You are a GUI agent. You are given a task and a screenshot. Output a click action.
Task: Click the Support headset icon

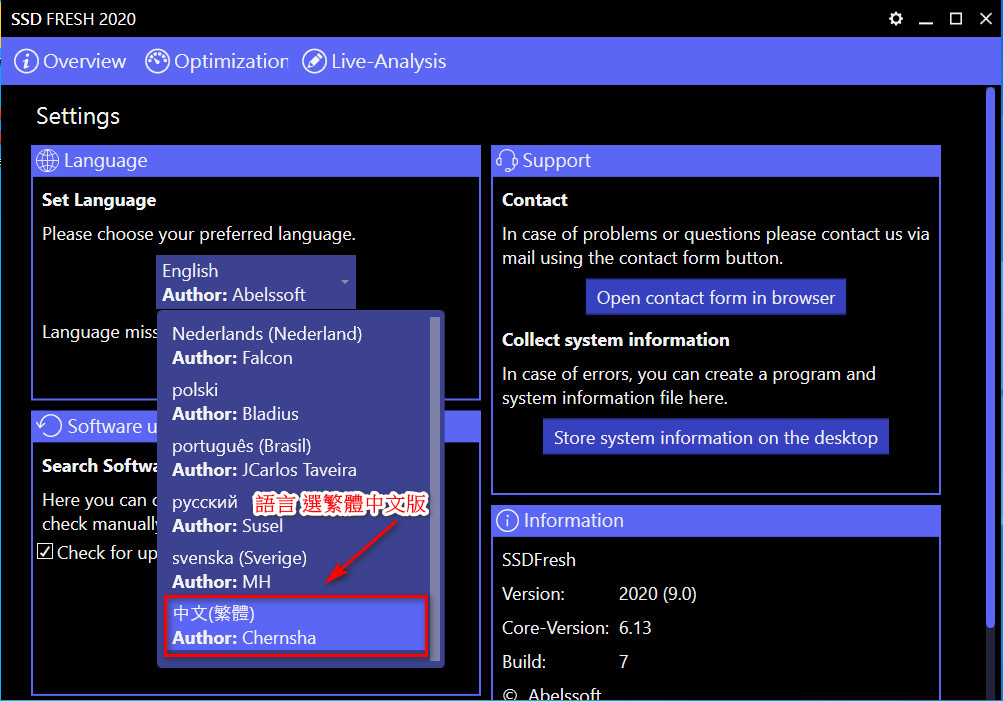507,161
